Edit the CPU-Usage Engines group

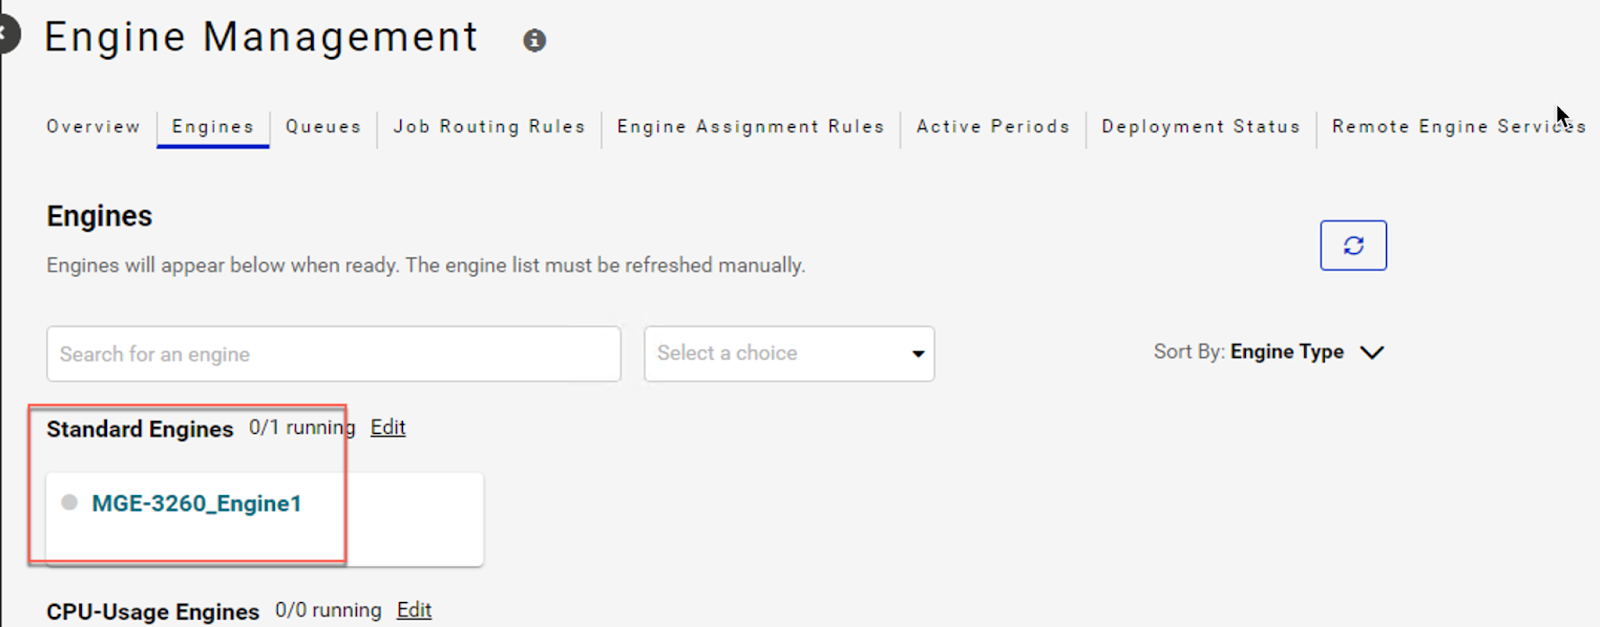click(x=414, y=611)
